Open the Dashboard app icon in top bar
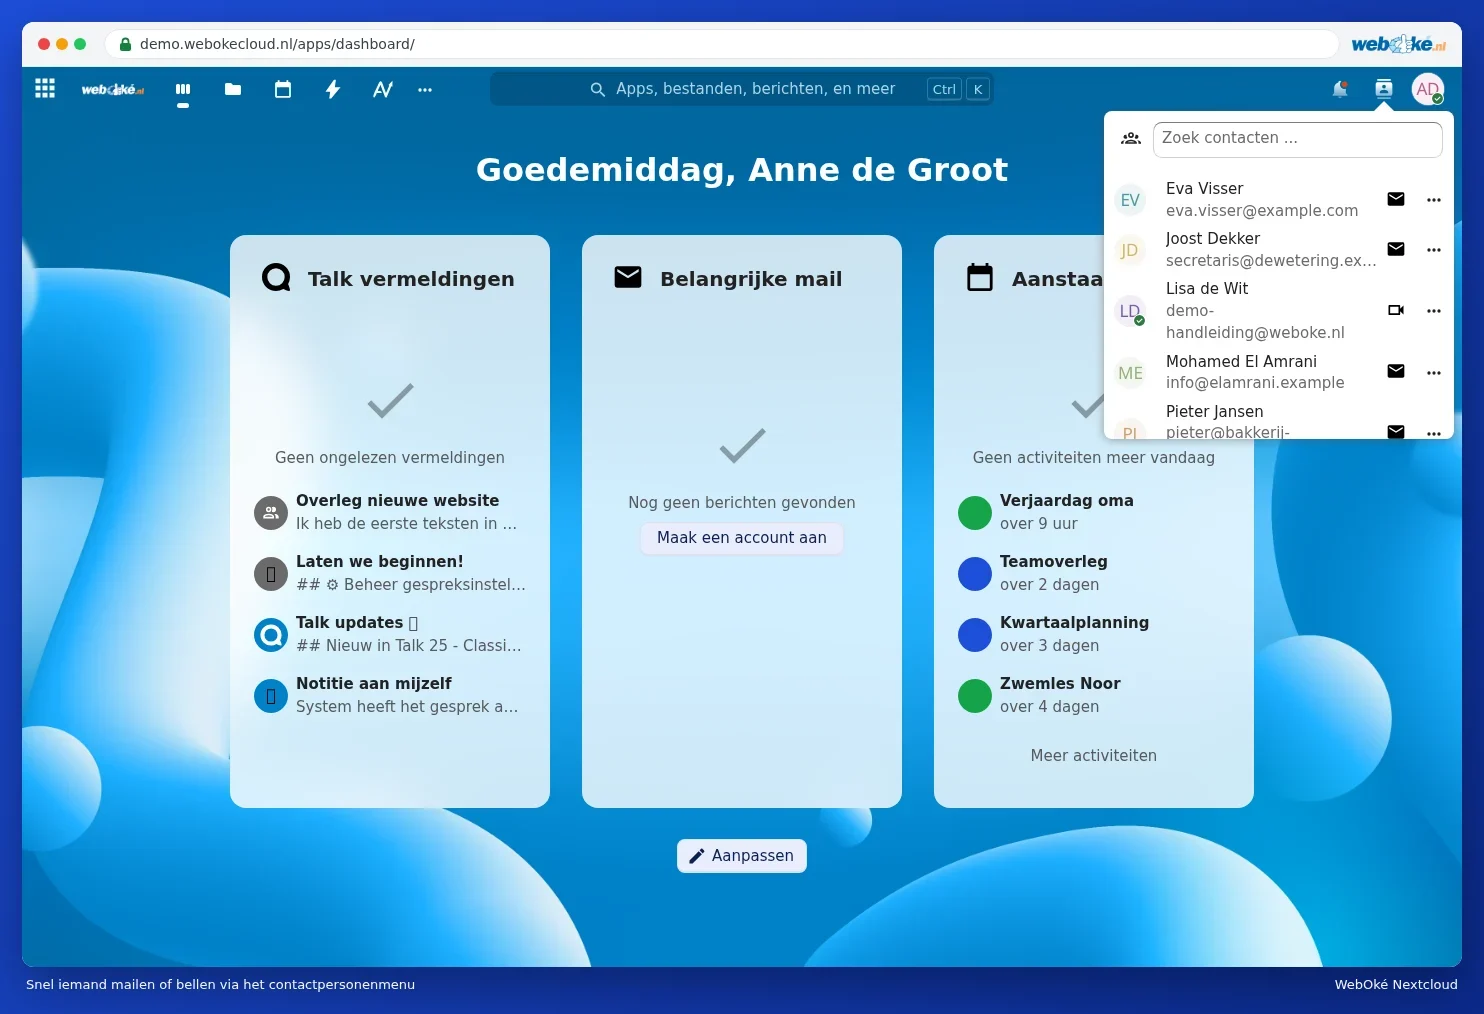1484x1014 pixels. 183,89
